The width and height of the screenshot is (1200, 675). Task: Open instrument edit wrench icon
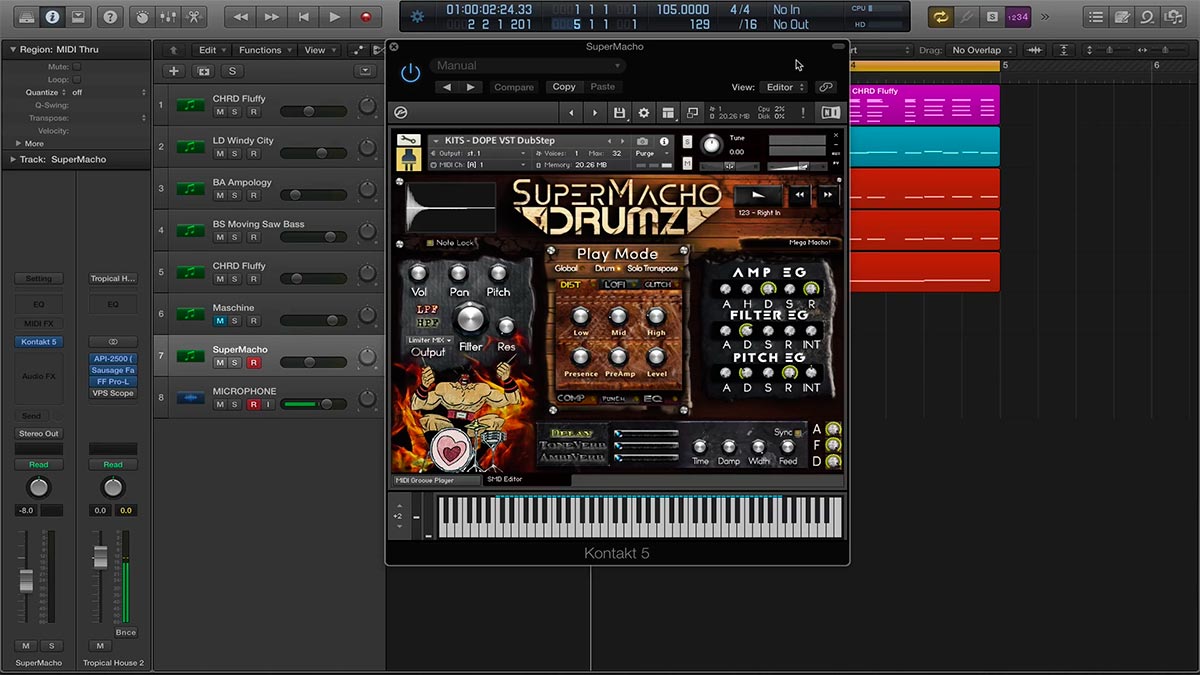click(x=408, y=140)
